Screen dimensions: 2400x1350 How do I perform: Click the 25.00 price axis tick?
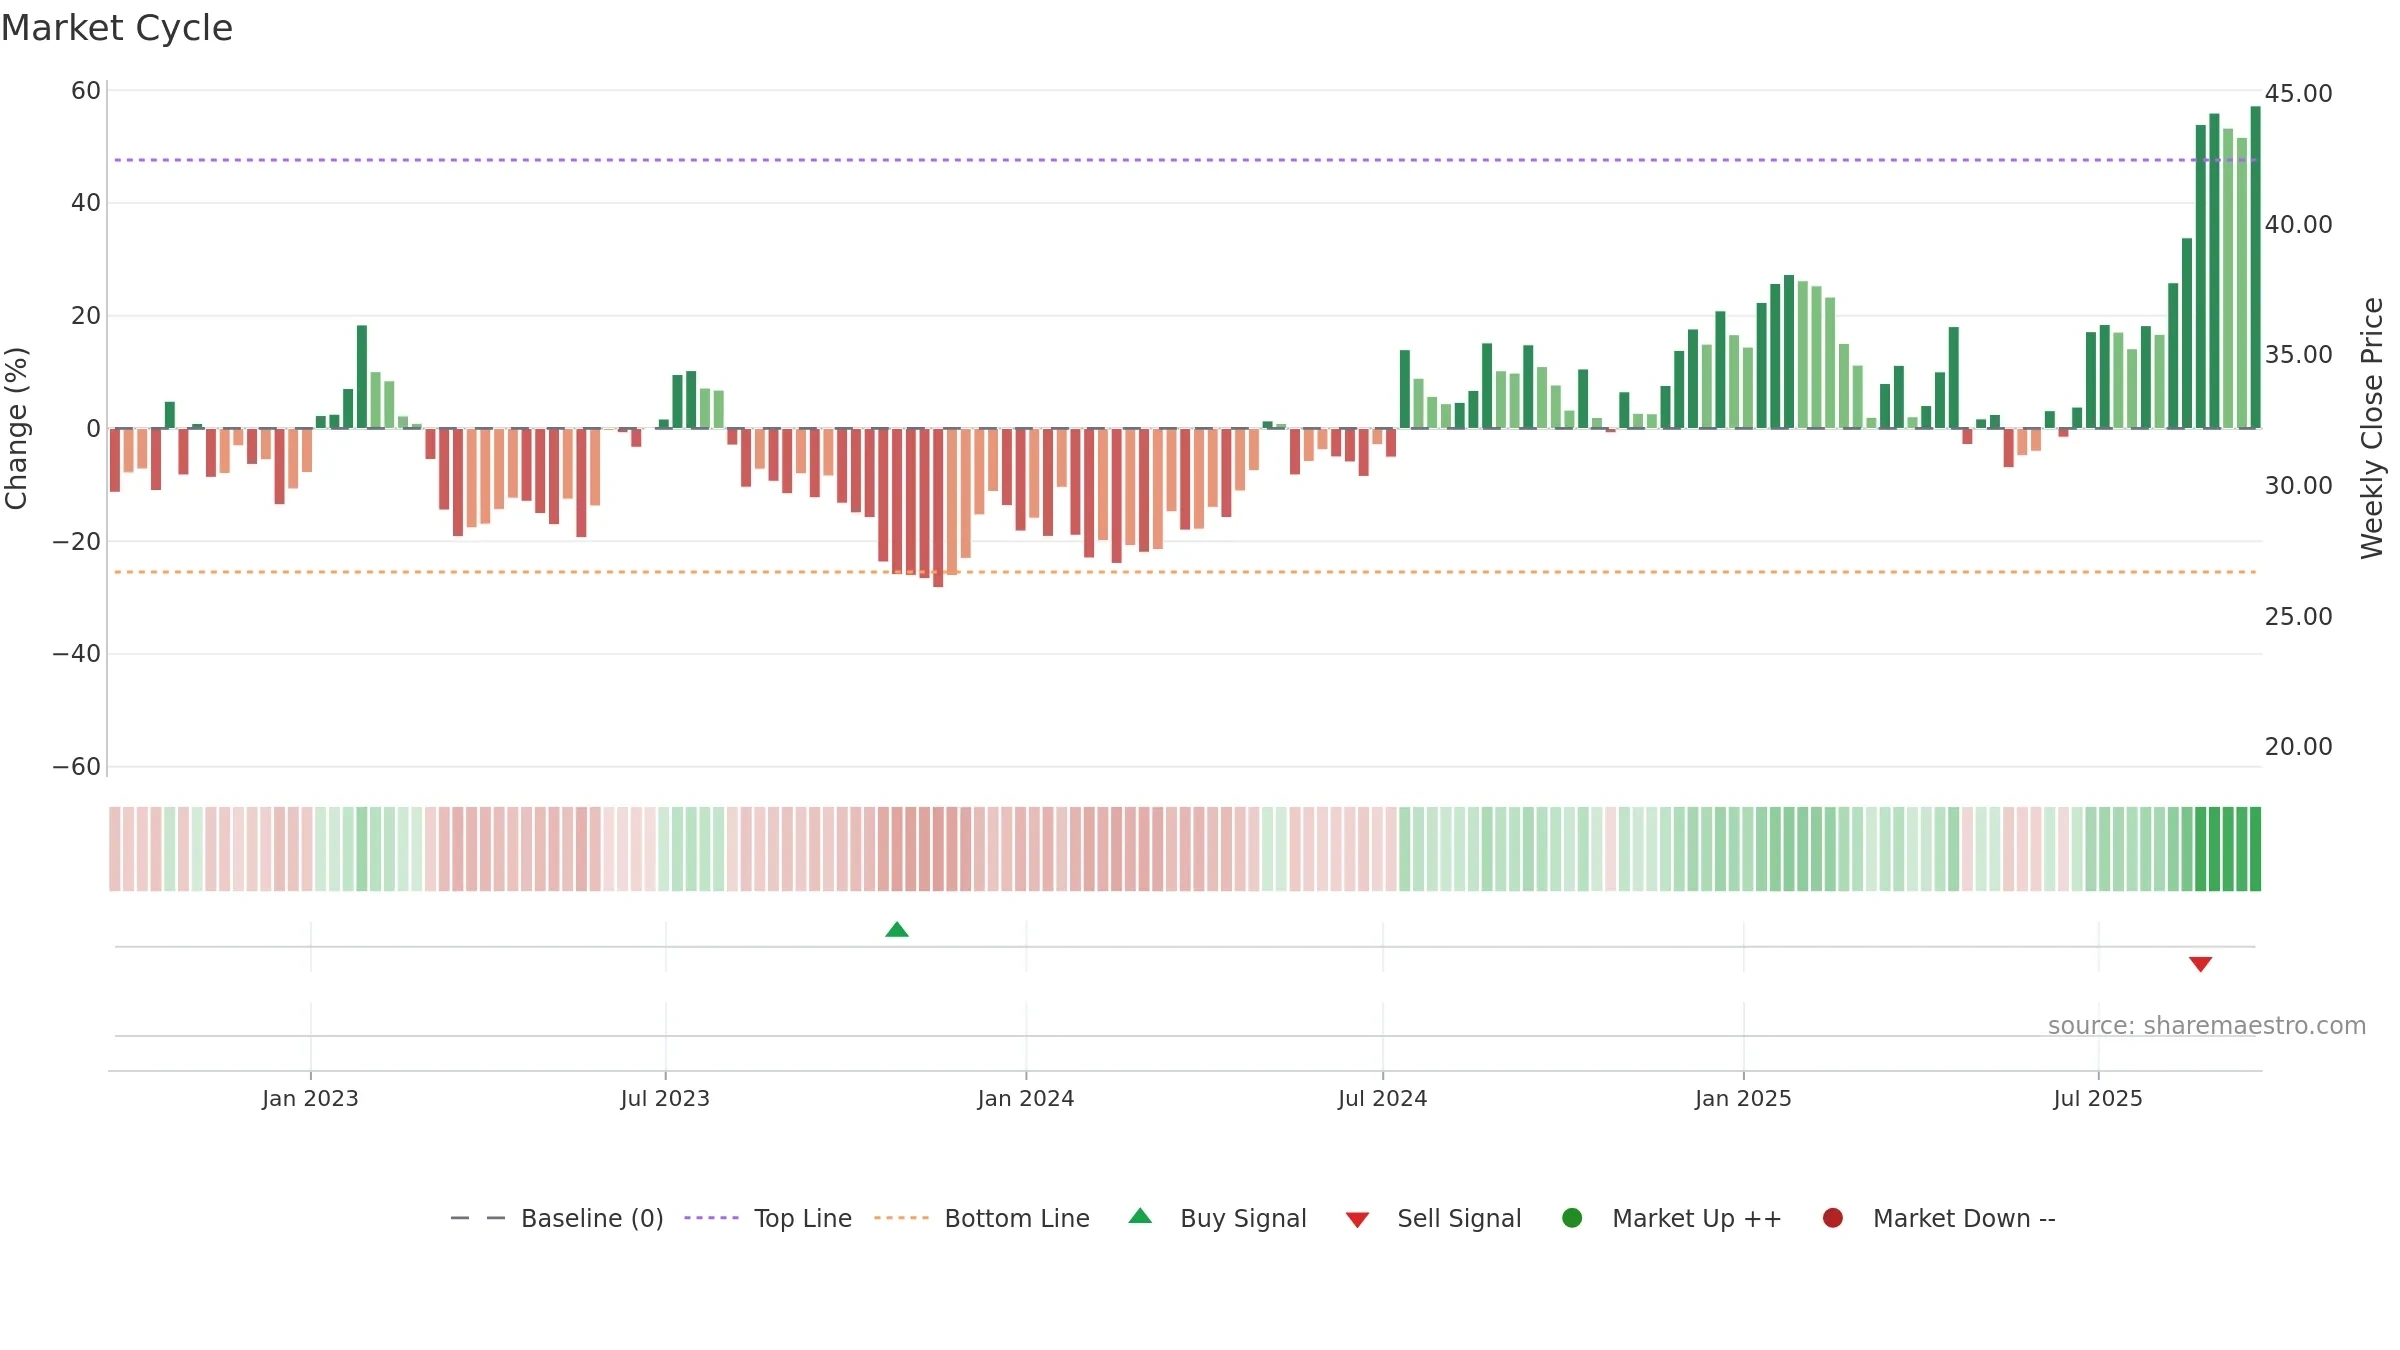[2298, 617]
